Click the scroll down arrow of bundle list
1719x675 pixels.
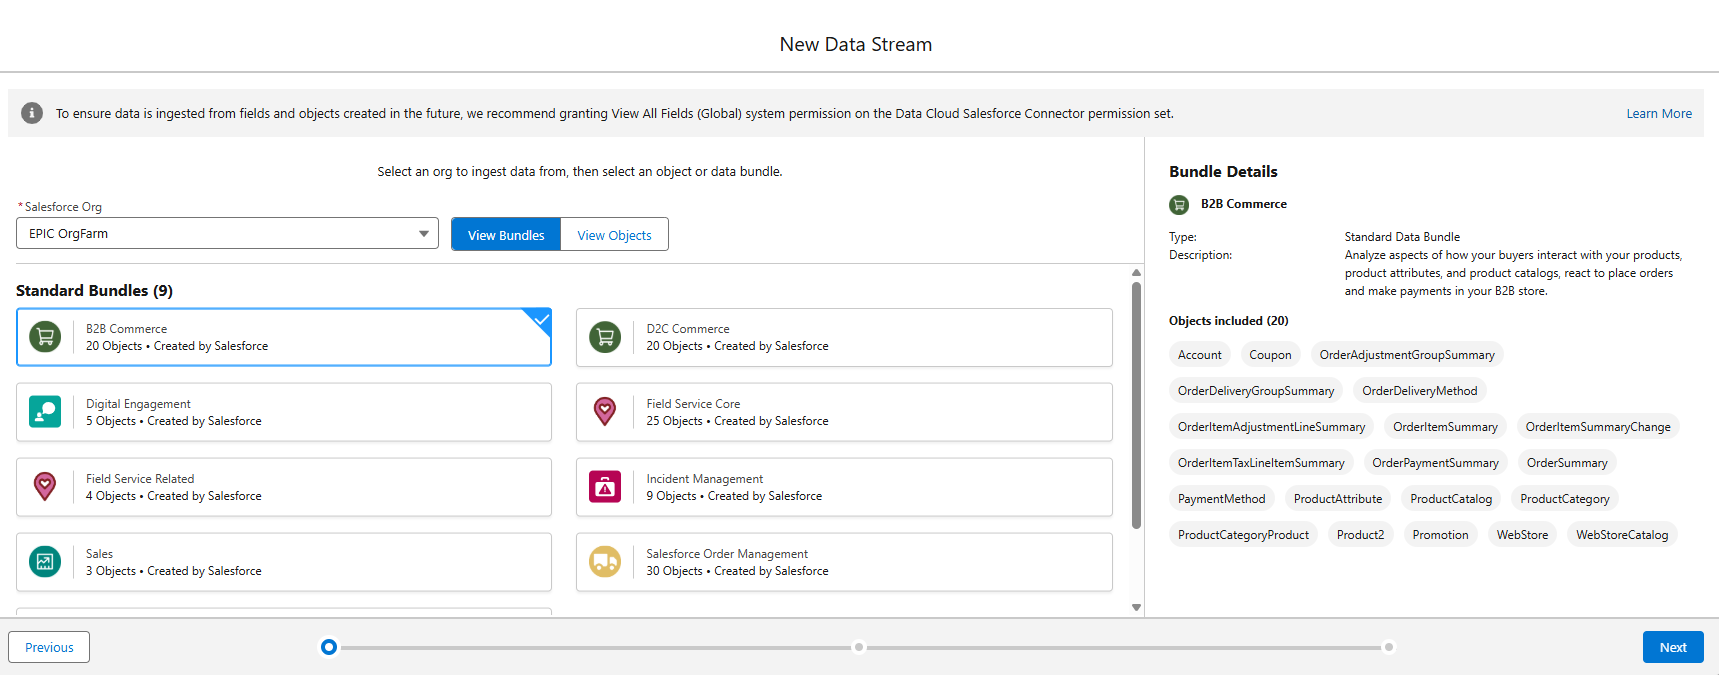point(1136,607)
